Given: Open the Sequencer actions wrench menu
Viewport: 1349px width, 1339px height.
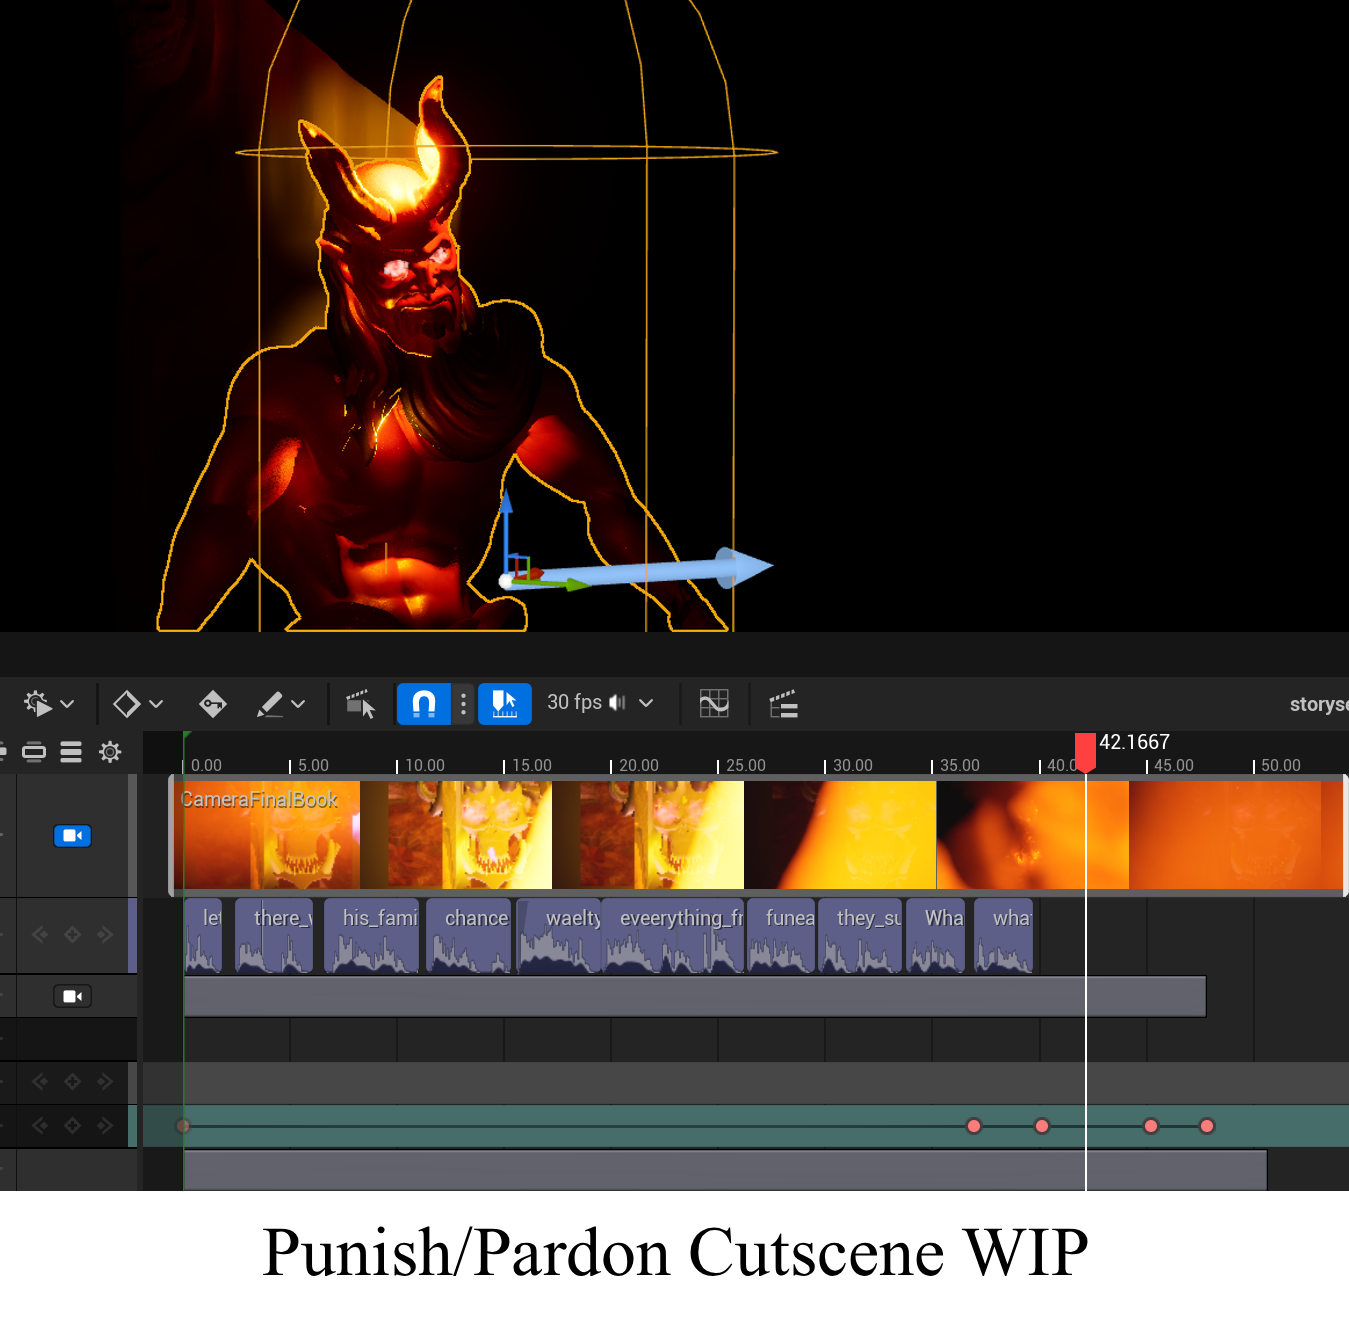Looking at the screenshot, I should pyautogui.click(x=38, y=704).
